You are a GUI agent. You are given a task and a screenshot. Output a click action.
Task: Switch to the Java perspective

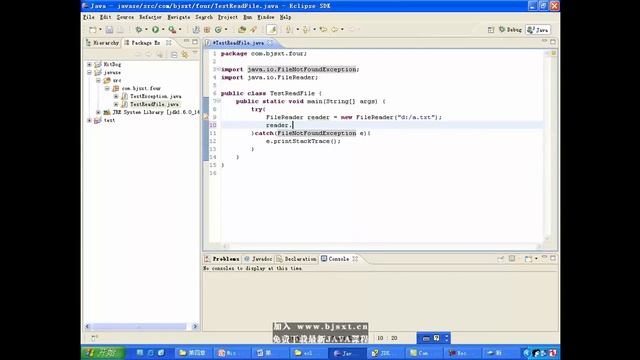click(x=538, y=30)
